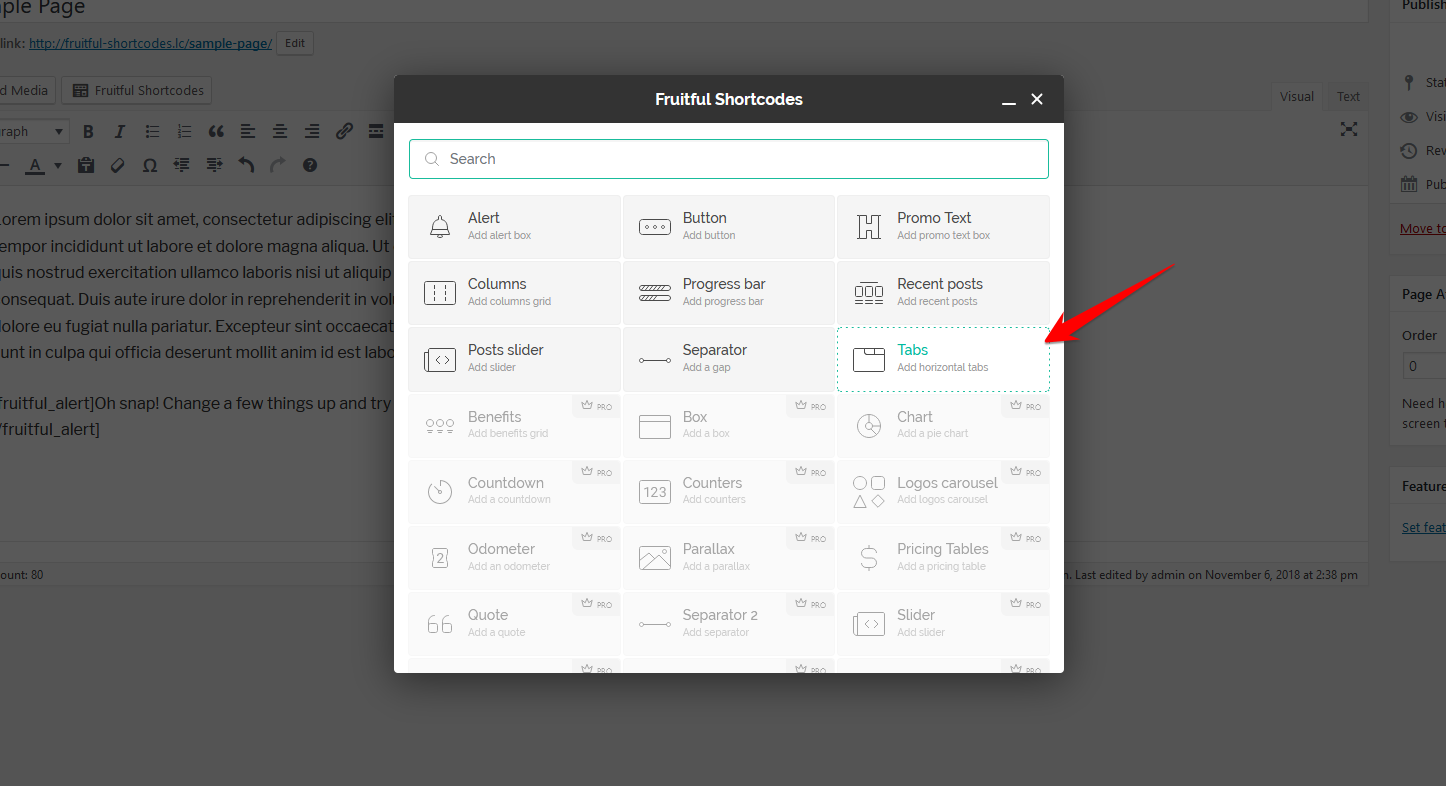This screenshot has width=1446, height=786.
Task: Switch to the Text editor tab
Action: pyautogui.click(x=1348, y=96)
